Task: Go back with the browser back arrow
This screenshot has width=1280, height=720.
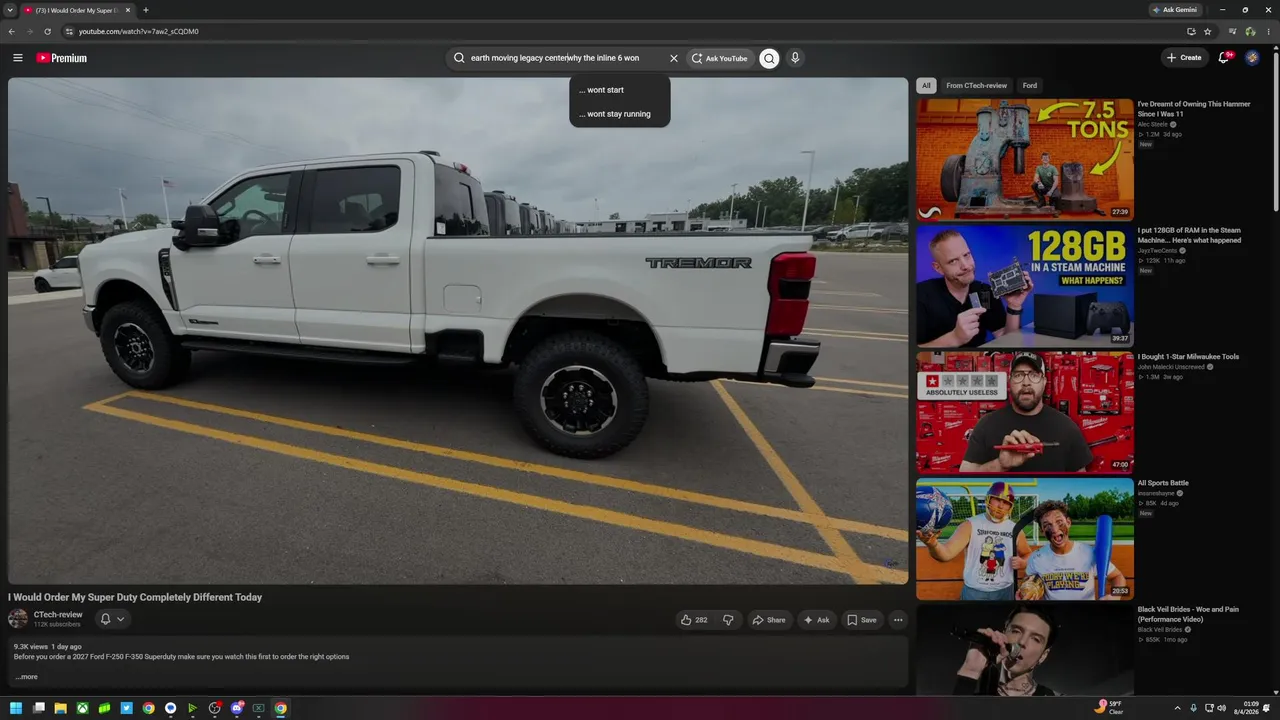Action: coord(11,31)
